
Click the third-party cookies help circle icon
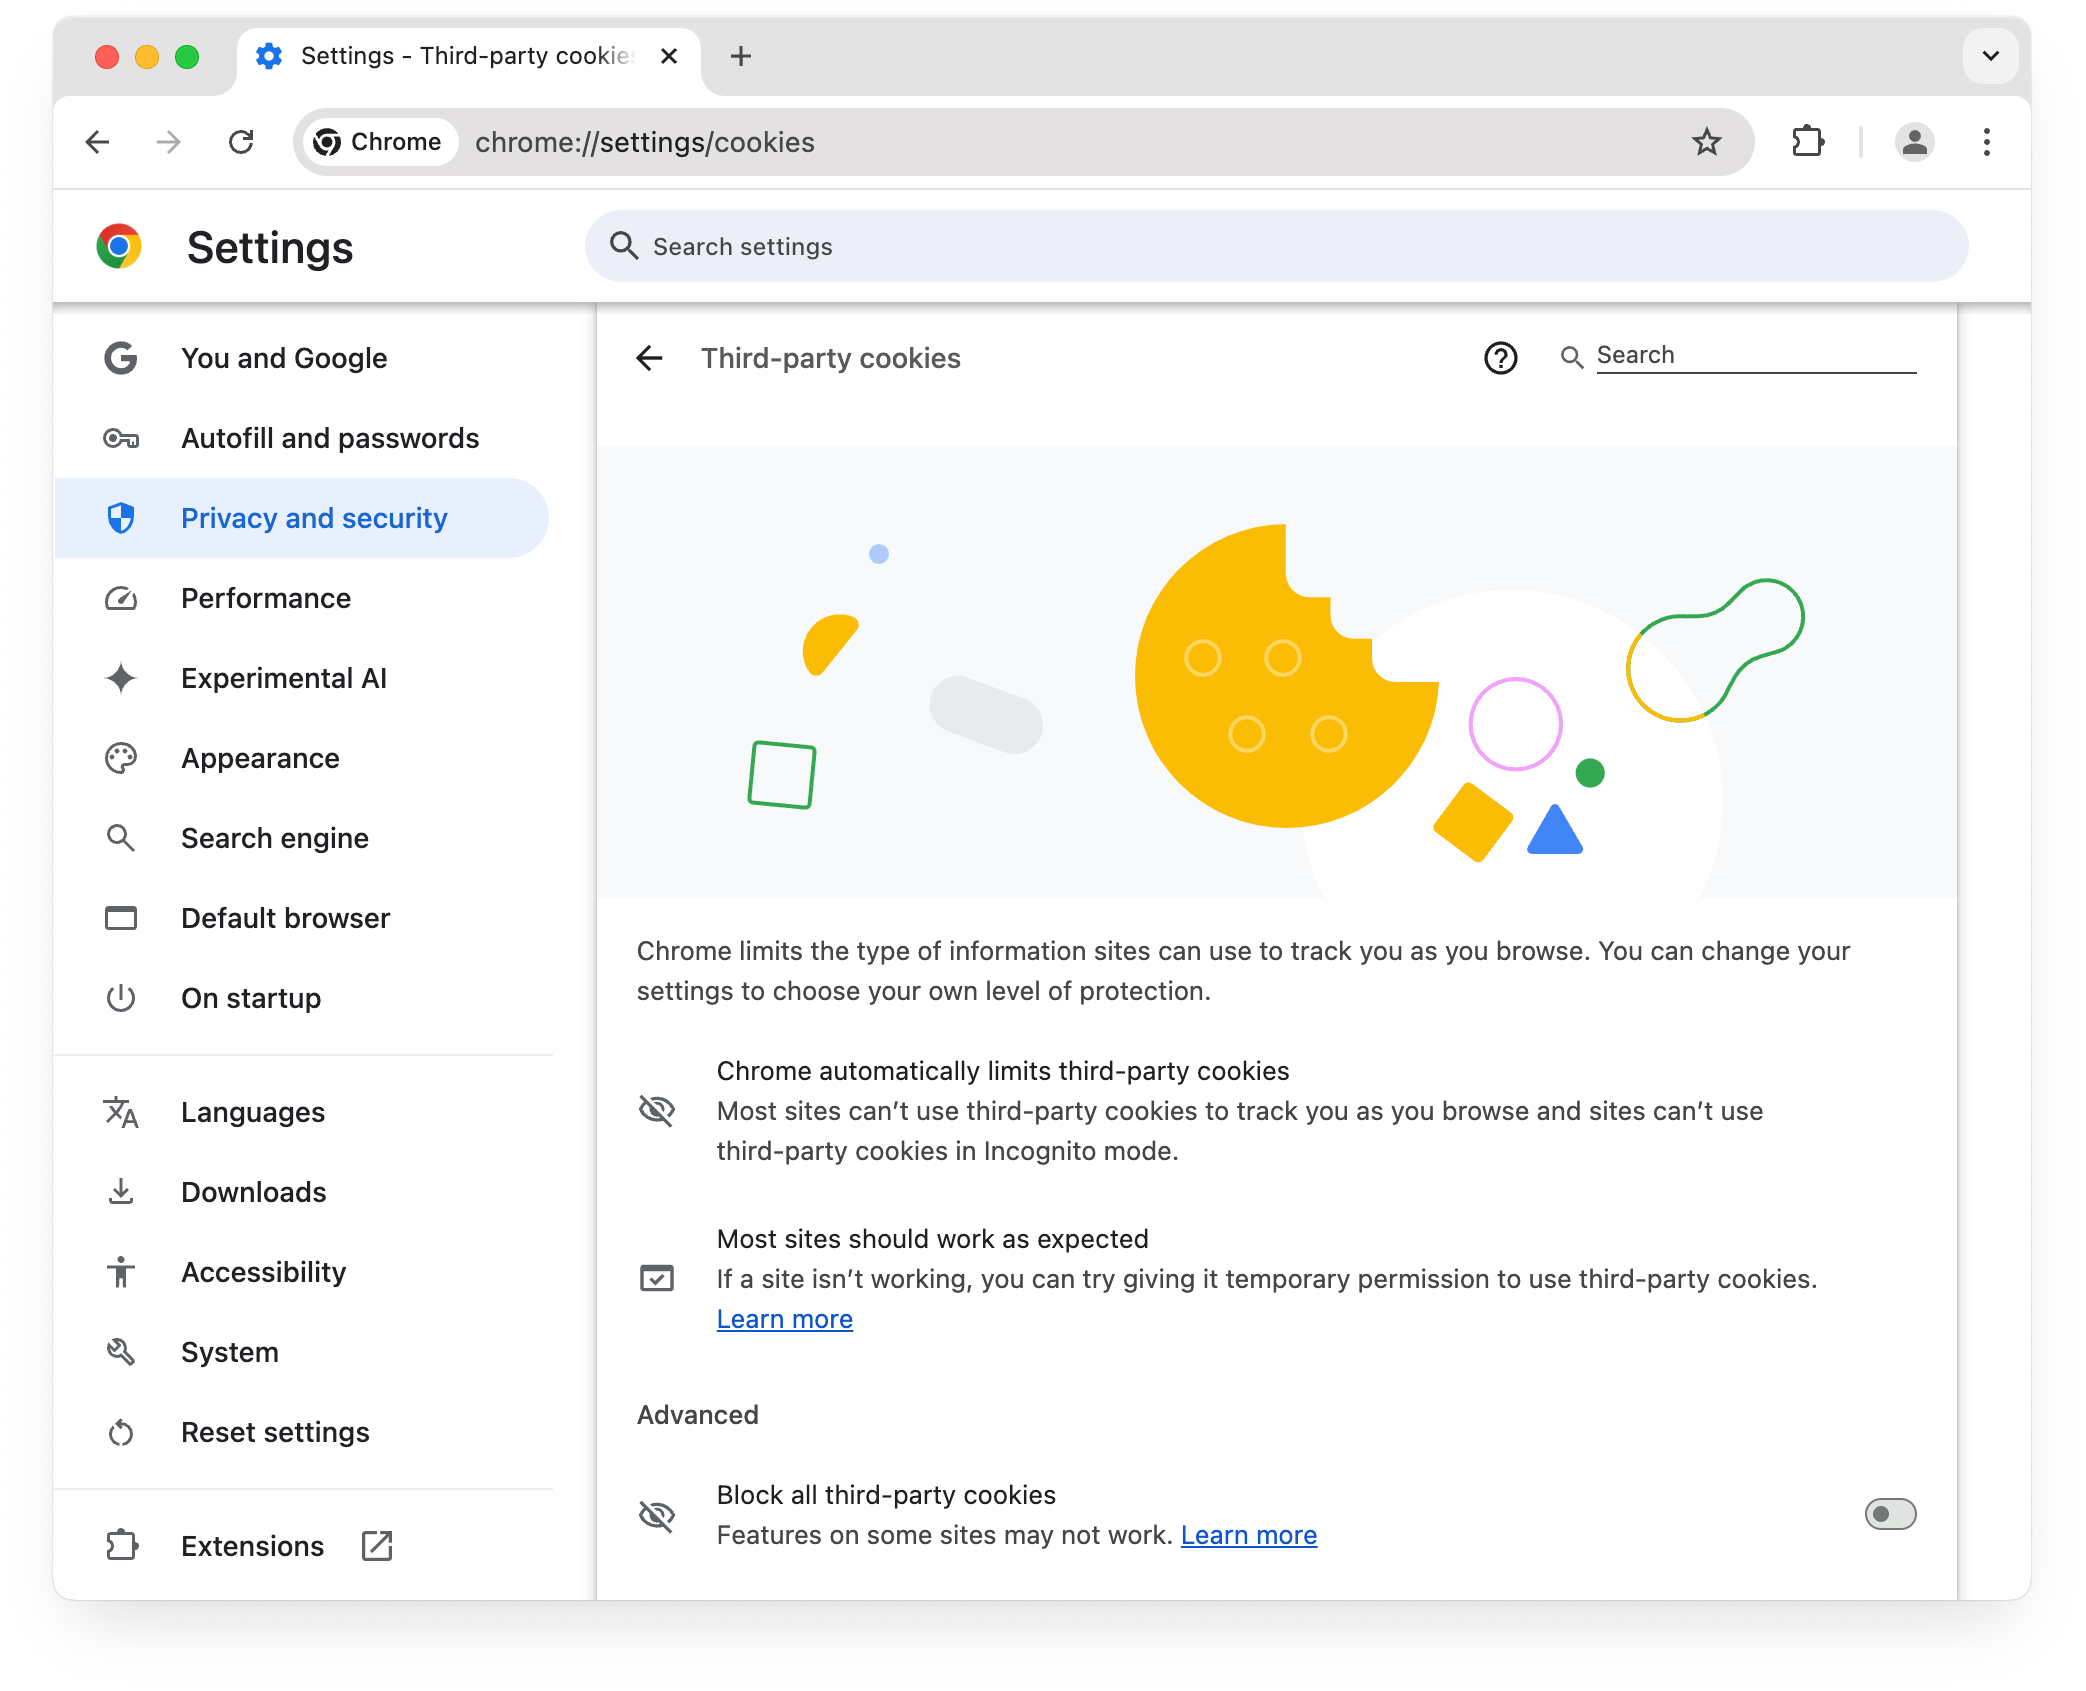1499,357
